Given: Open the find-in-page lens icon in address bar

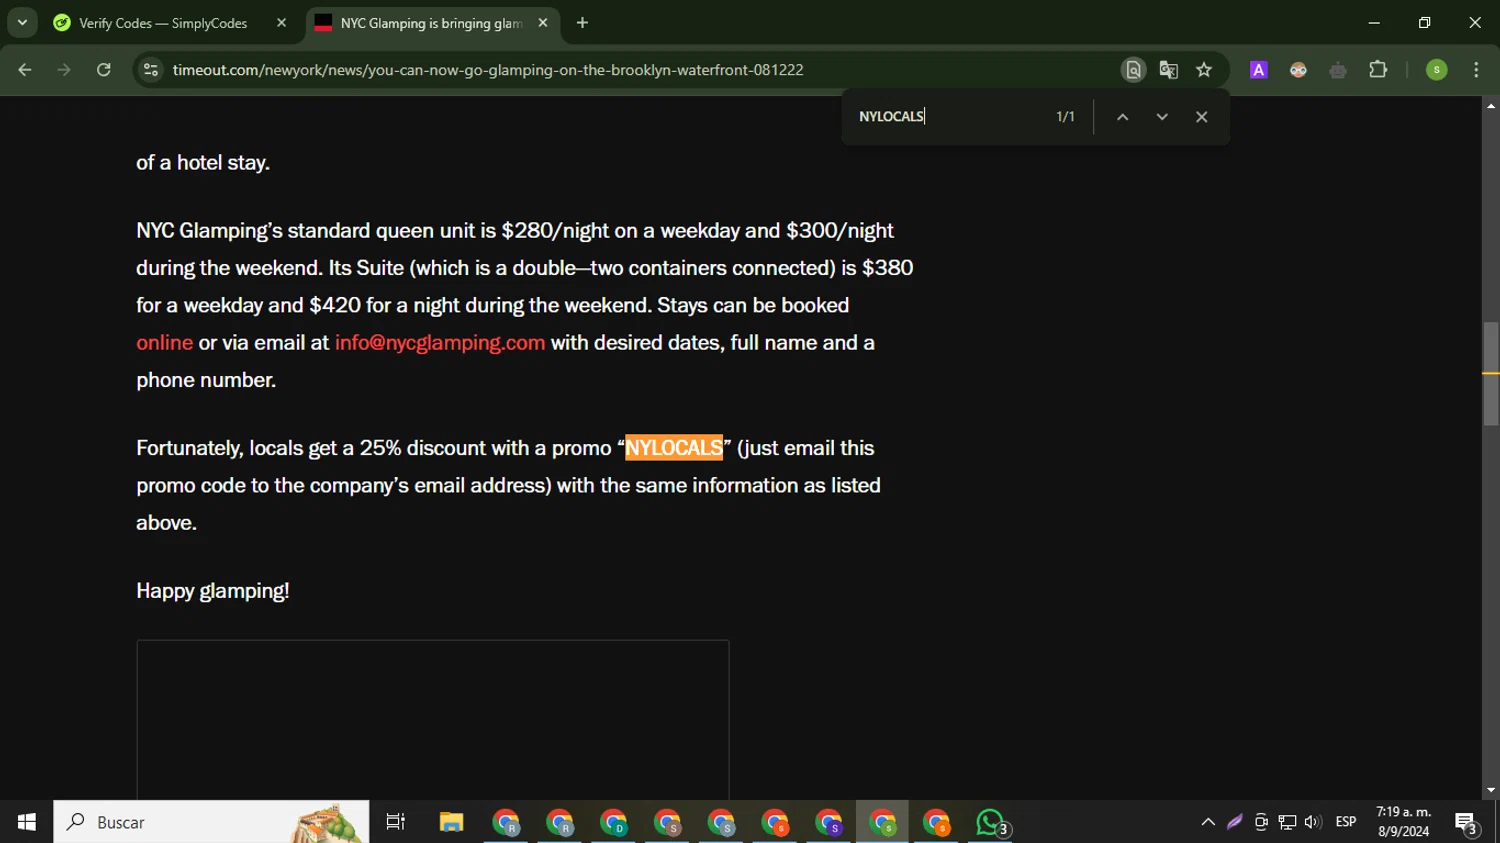Looking at the screenshot, I should click(1133, 70).
